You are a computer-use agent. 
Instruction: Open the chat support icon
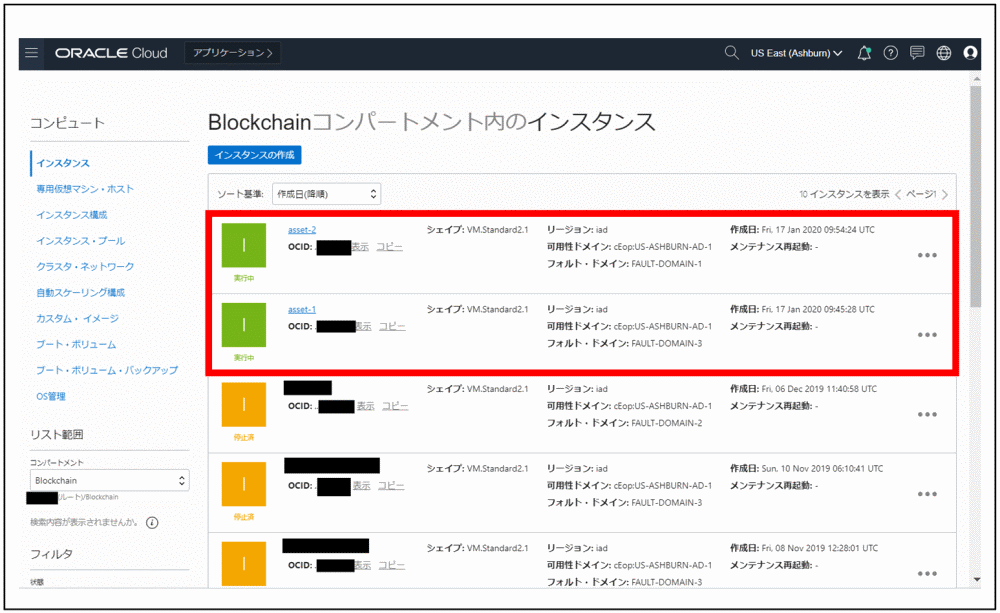pos(917,53)
